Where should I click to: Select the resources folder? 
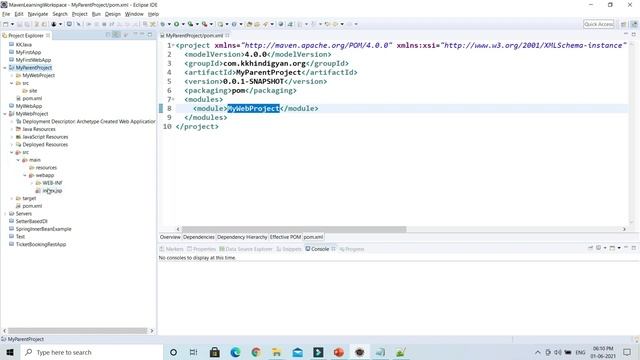coord(46,168)
